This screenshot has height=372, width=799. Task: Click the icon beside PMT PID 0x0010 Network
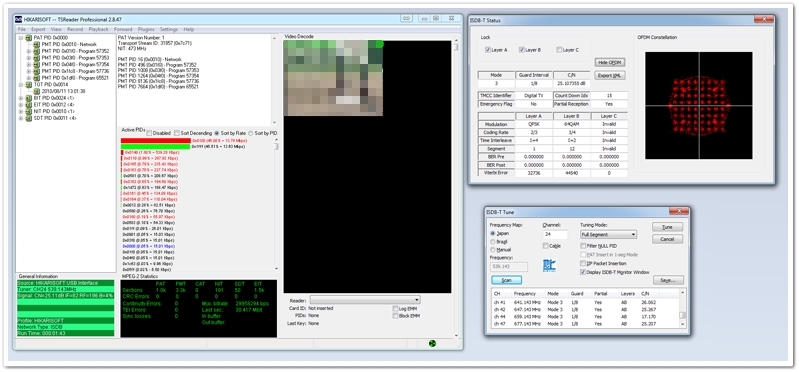click(x=37, y=44)
